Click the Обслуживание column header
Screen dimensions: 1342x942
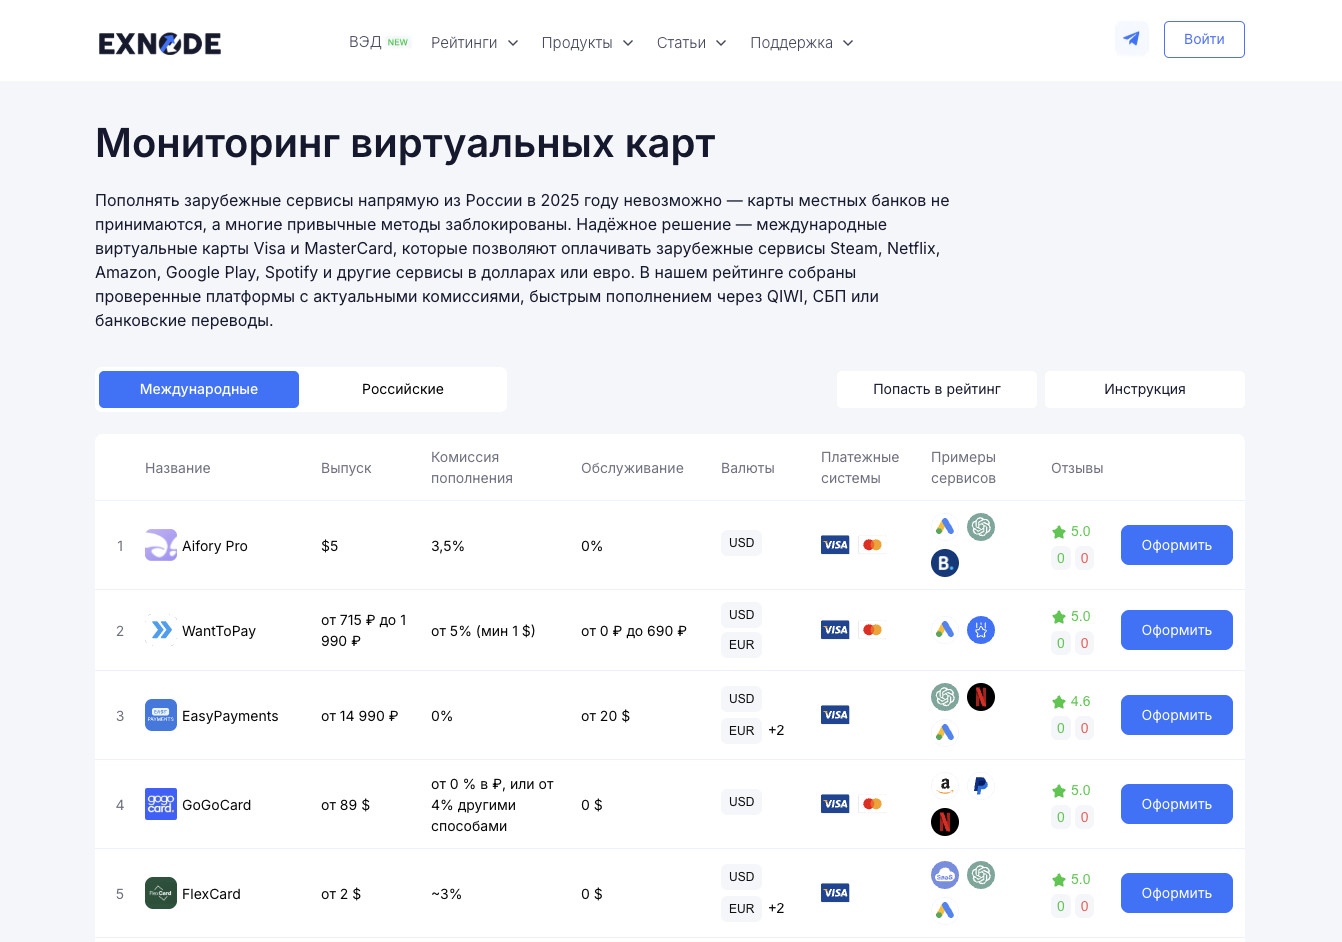632,468
